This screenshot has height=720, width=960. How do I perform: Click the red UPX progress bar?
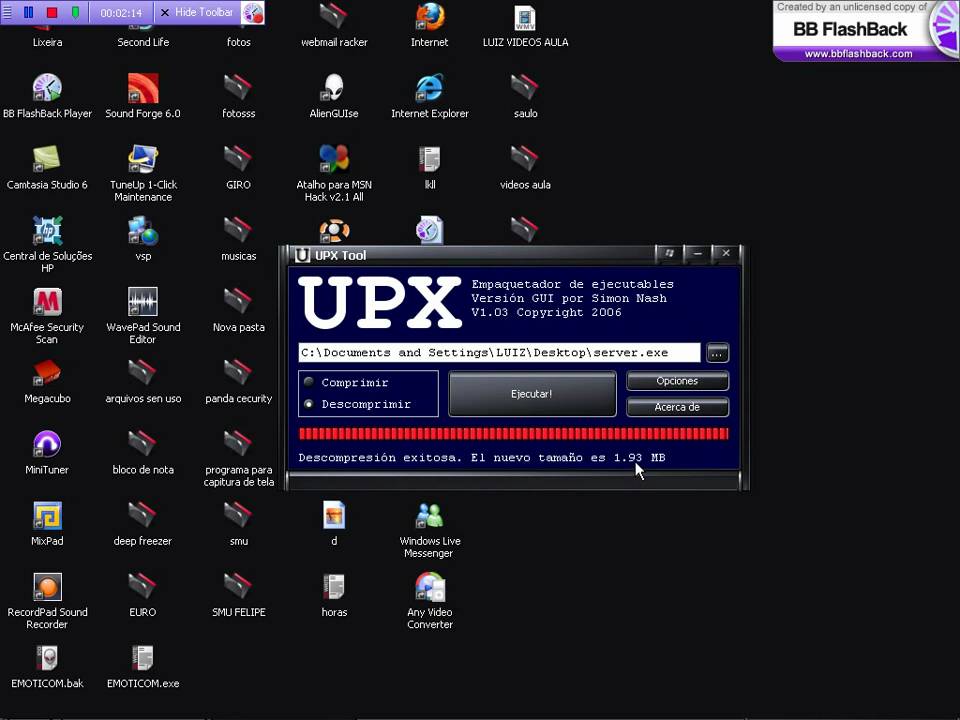513,434
